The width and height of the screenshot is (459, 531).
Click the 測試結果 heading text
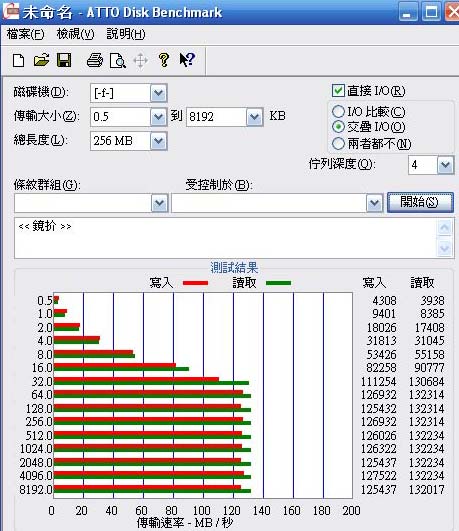tap(234, 268)
